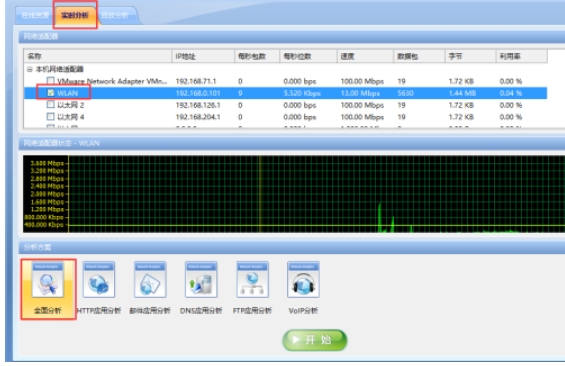The image size is (565, 366).
Task: Sort by the IP地址 column header
Action: coord(203,56)
